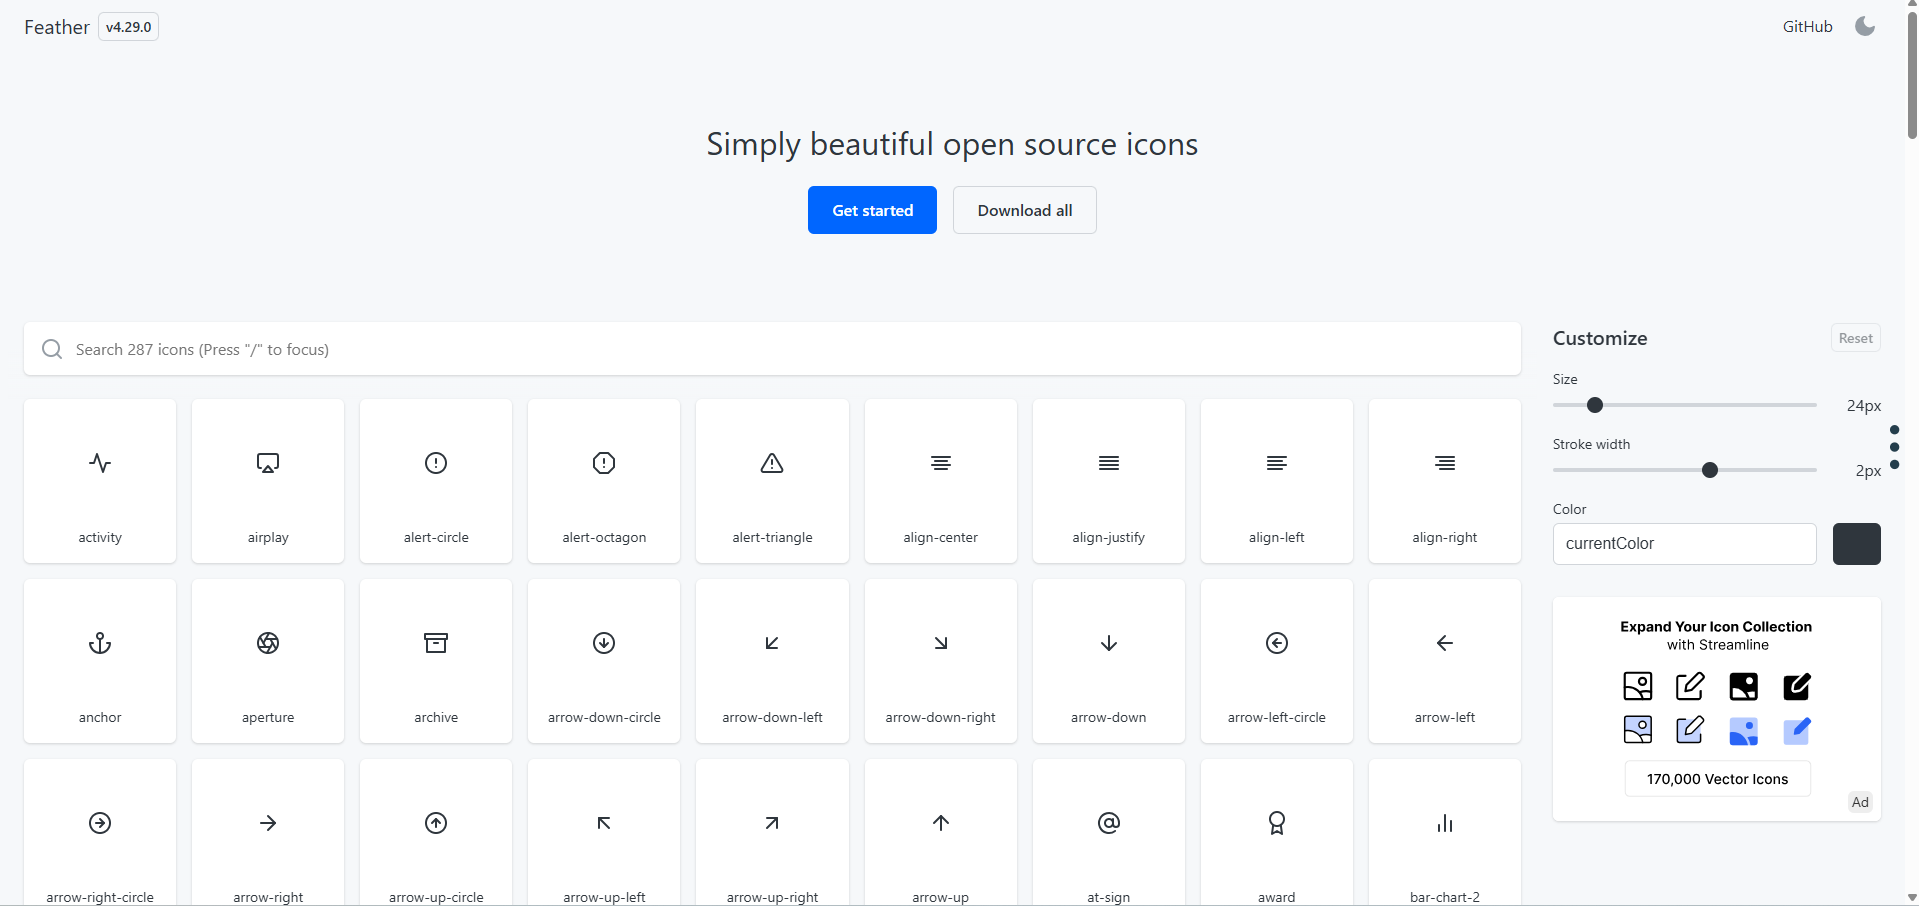This screenshot has height=906, width=1919.
Task: Click the Stroke width slider handle
Action: [1710, 470]
